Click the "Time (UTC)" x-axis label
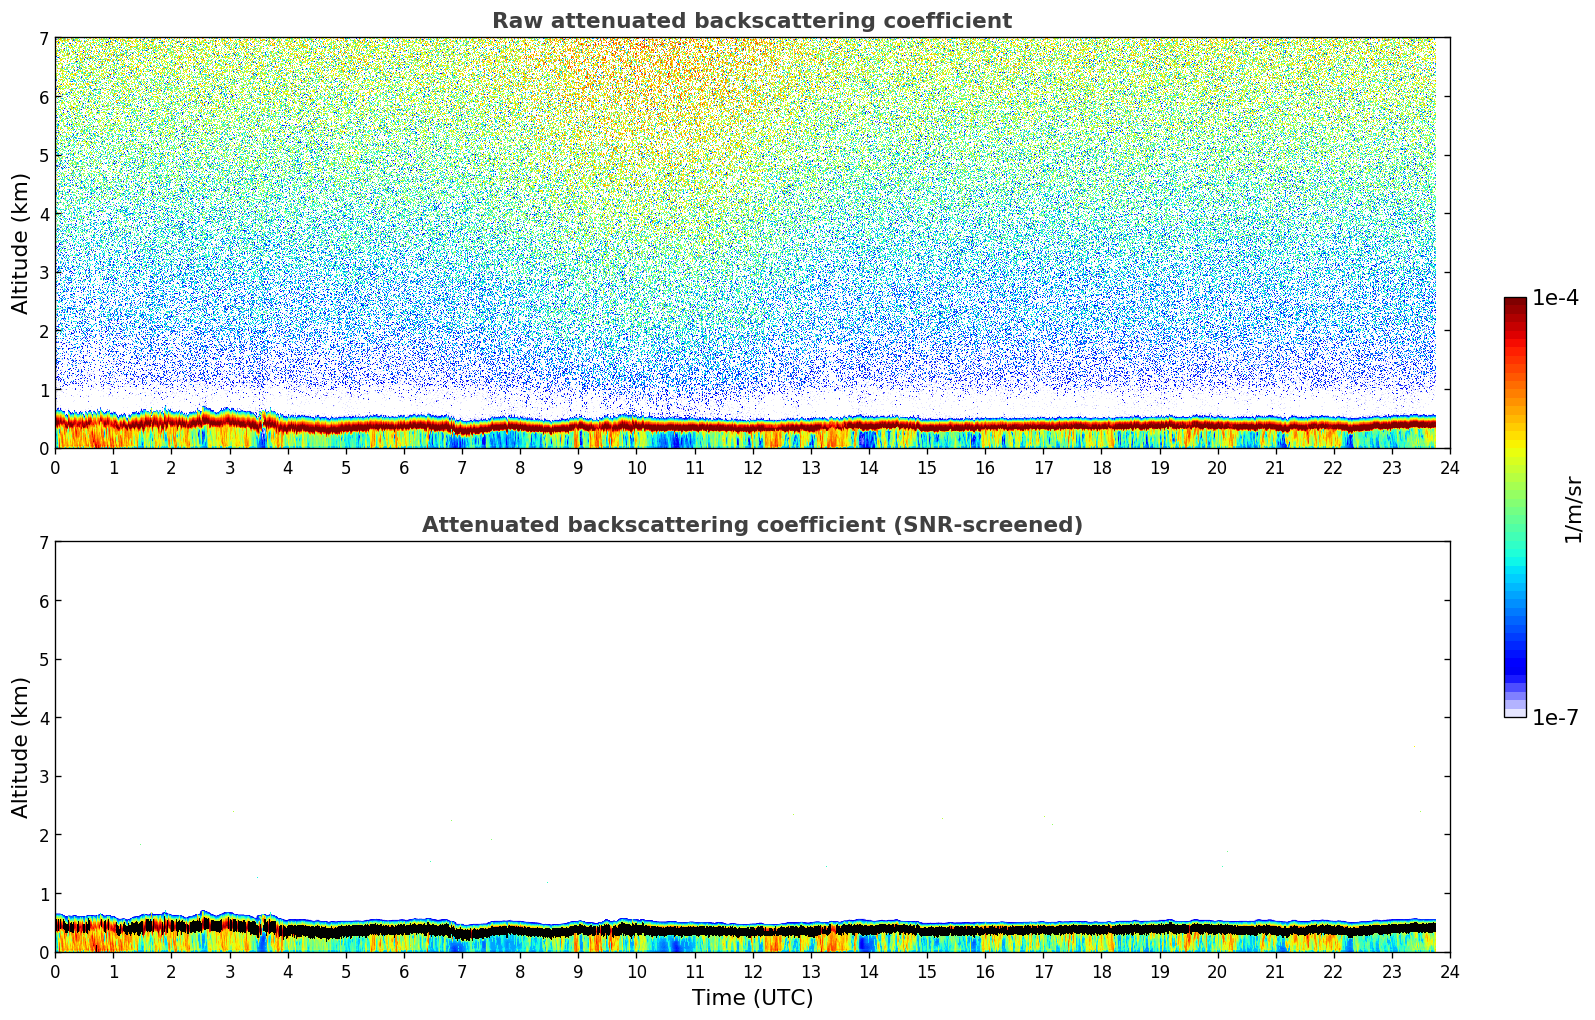 click(x=752, y=998)
